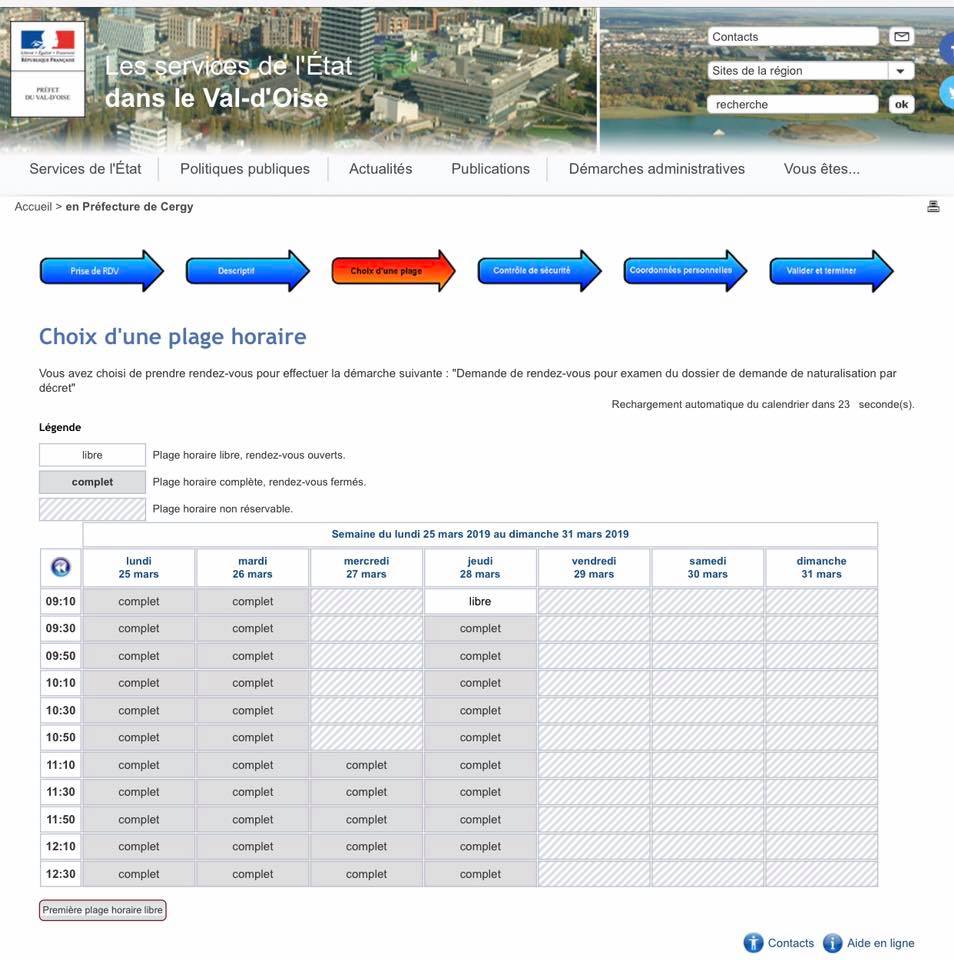
Task: Click the envelope icon next to Contacts
Action: click(x=901, y=37)
